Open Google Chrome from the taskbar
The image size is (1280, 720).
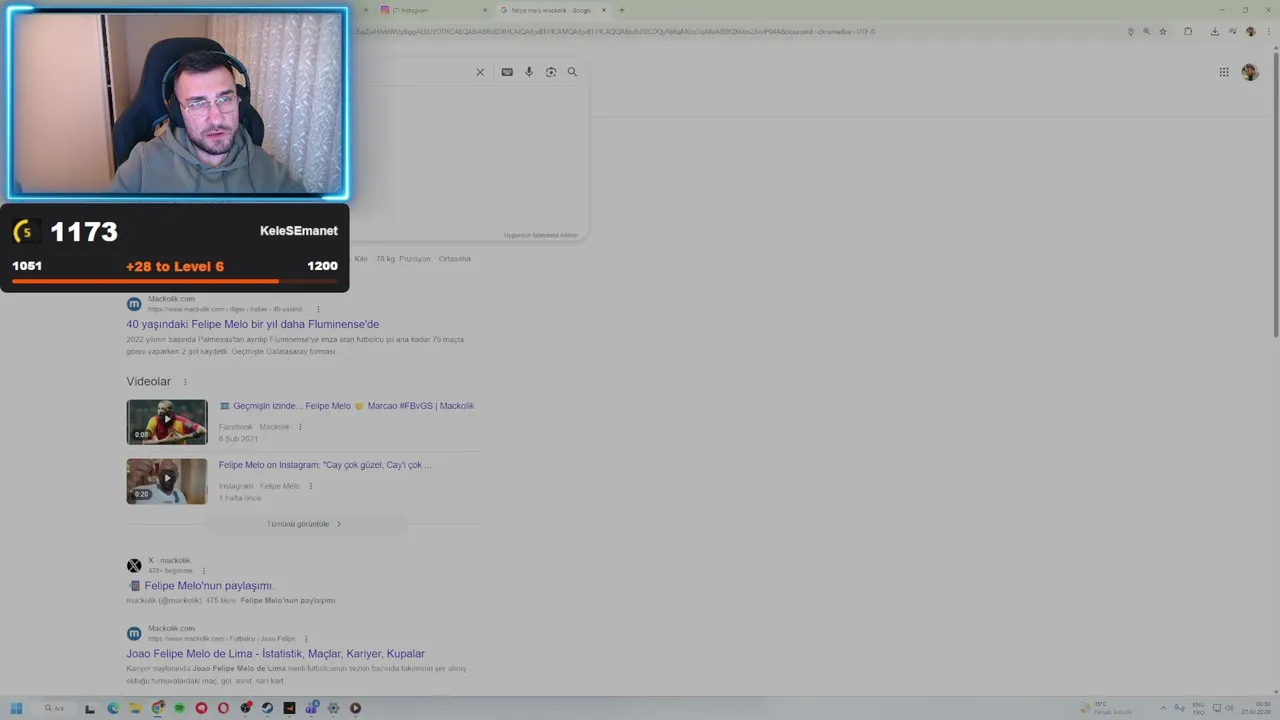click(x=158, y=708)
